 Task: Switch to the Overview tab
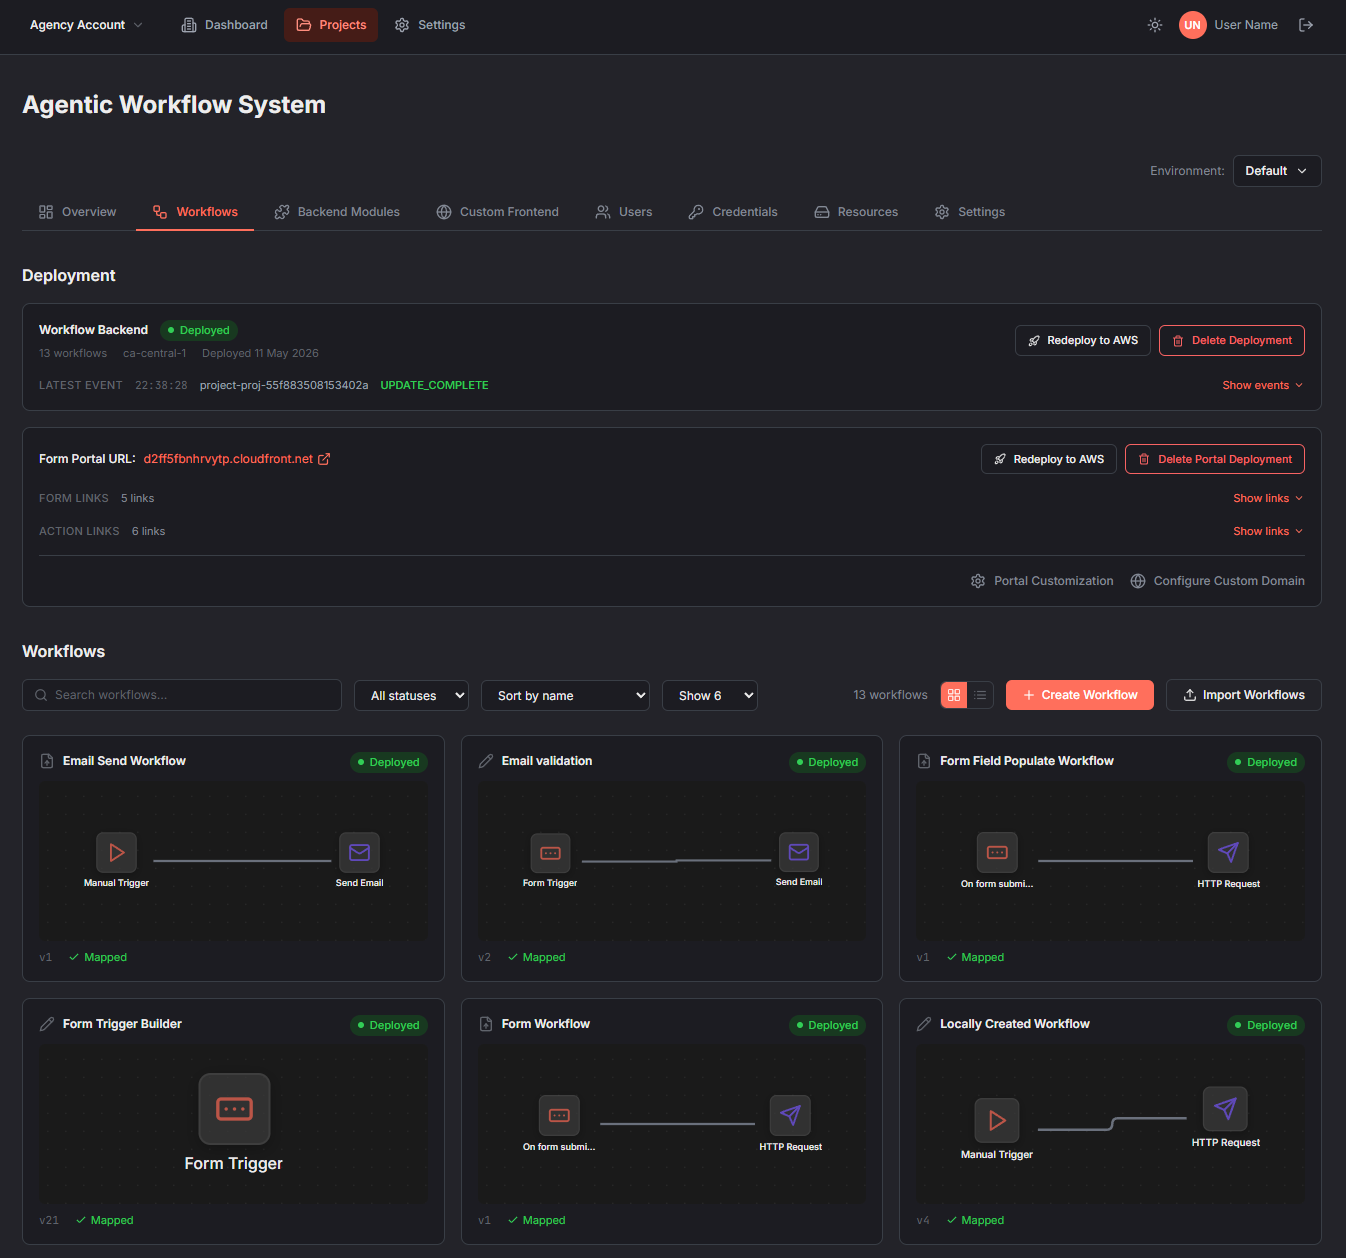77,212
